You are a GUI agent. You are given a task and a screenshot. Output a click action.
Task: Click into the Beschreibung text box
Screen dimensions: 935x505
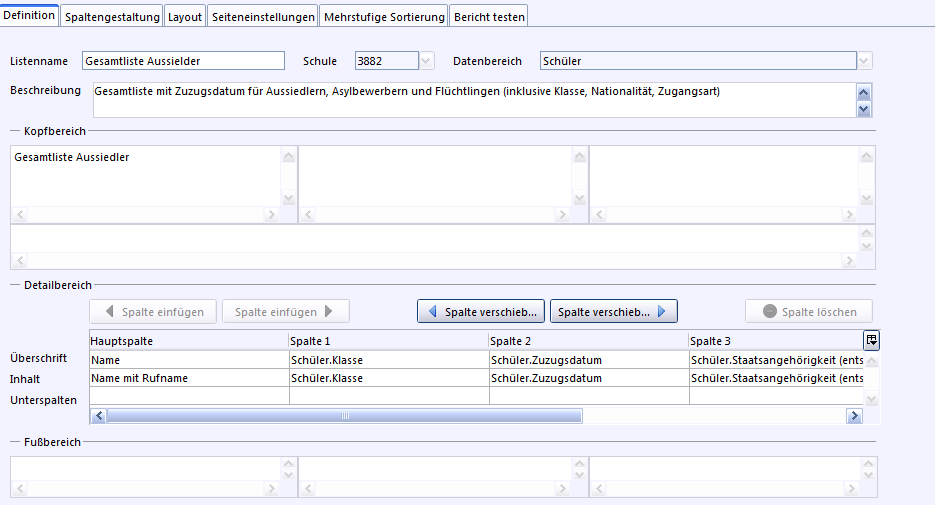(x=475, y=100)
